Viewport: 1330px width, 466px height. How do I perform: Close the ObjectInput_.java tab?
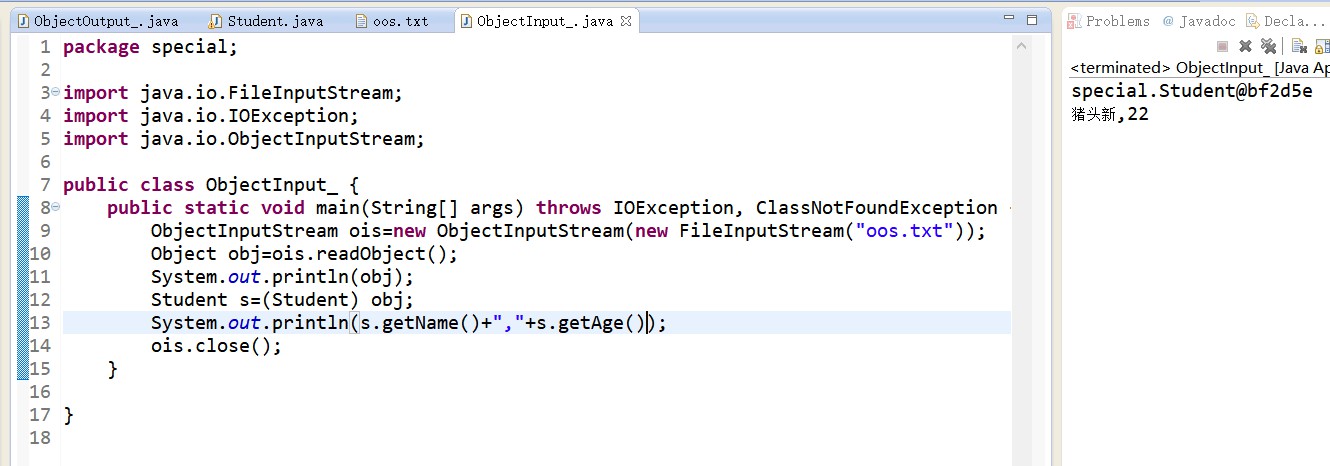[625, 21]
